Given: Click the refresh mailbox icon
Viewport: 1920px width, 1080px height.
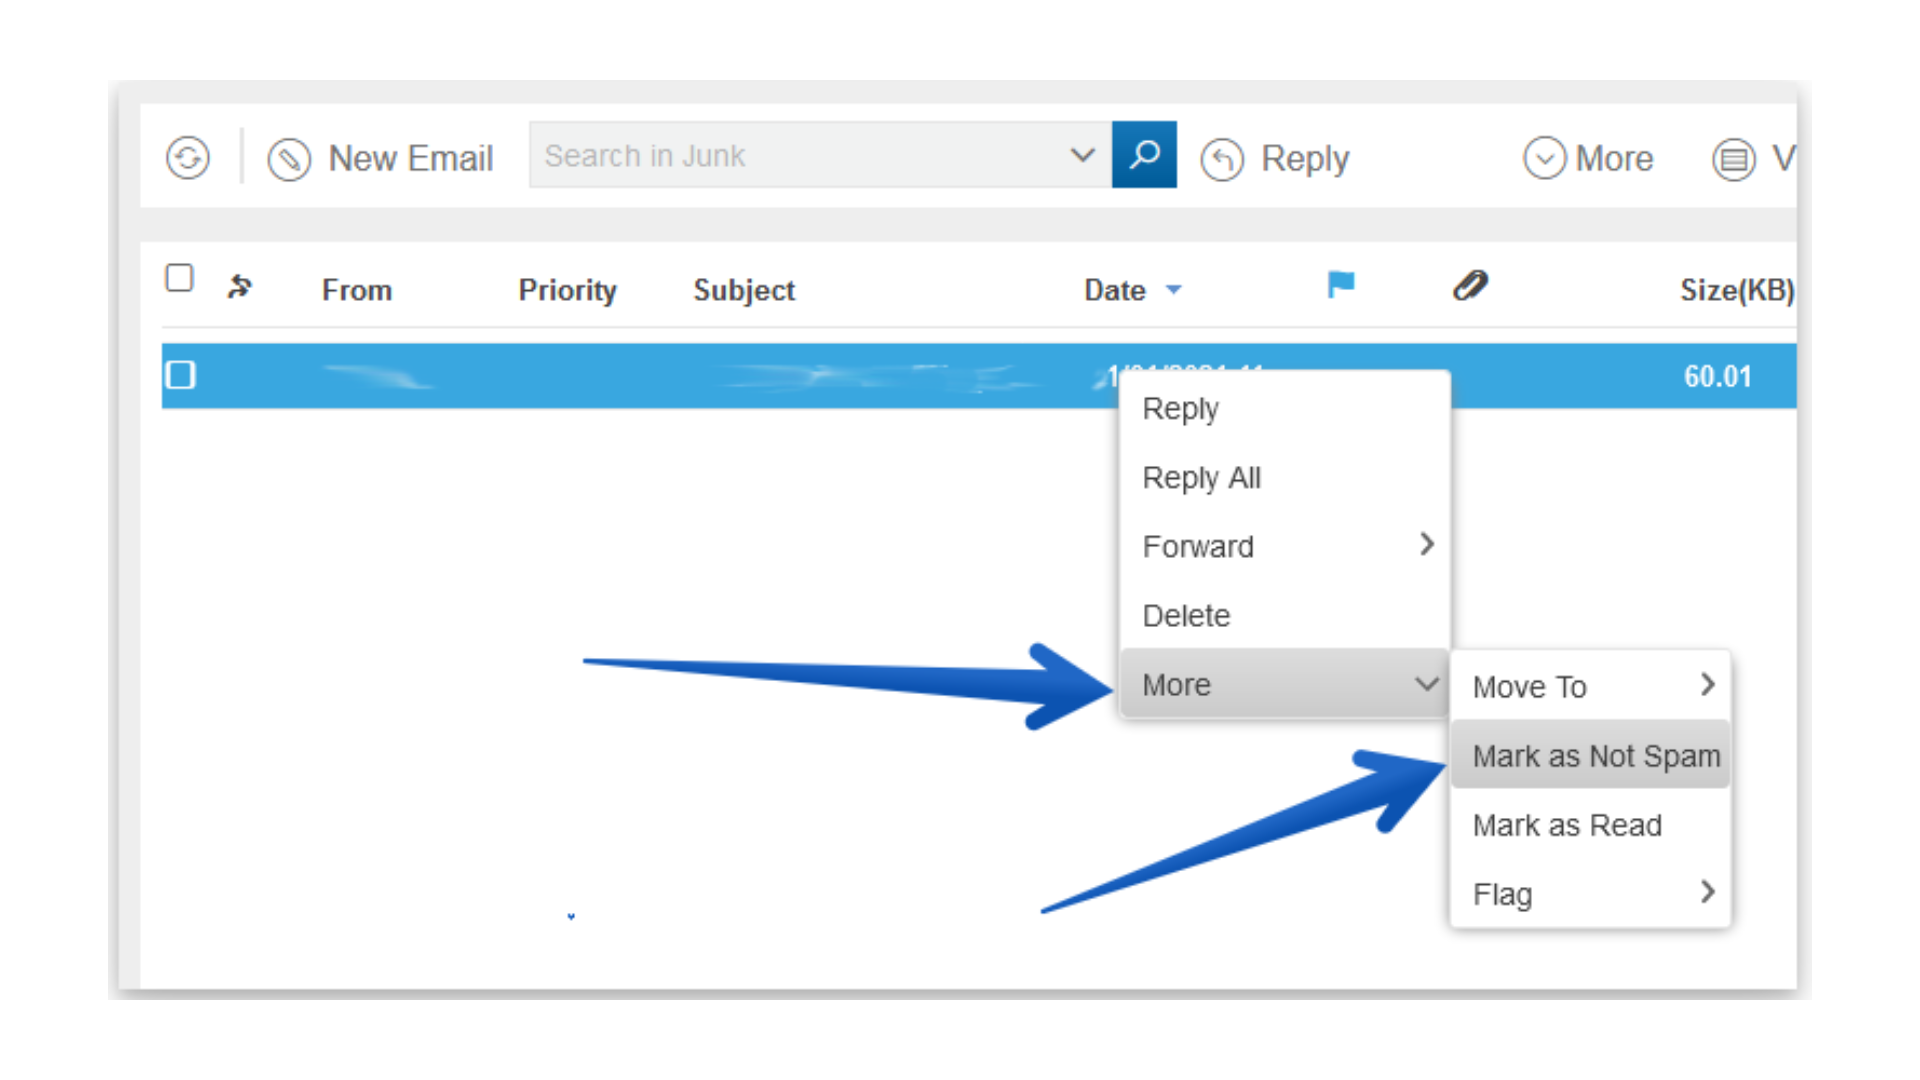Looking at the screenshot, I should tap(188, 158).
